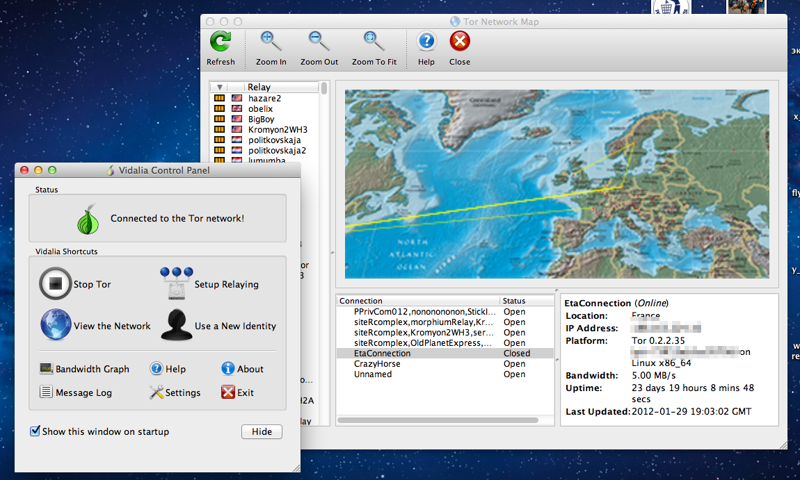800x480 pixels.
Task: Open Setup Relaying shortcut
Action: click(x=177, y=284)
